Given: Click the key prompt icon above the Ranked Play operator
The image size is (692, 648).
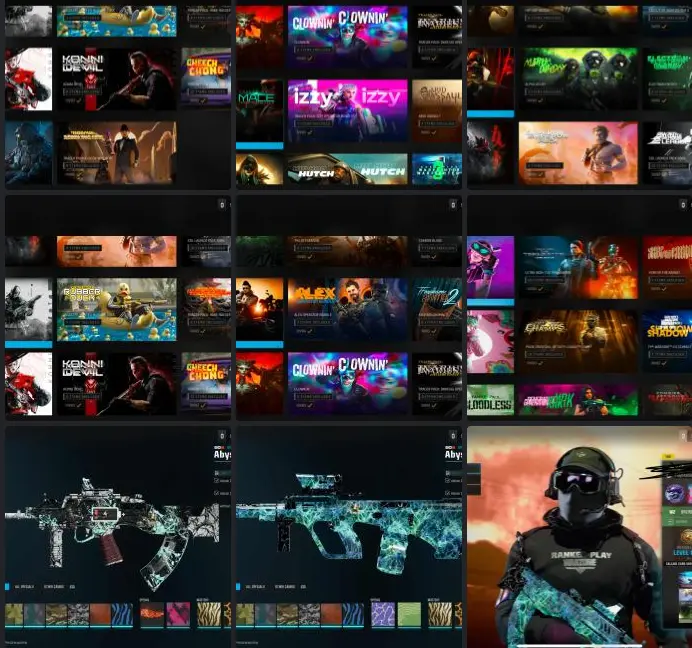Looking at the screenshot, I should 683,436.
